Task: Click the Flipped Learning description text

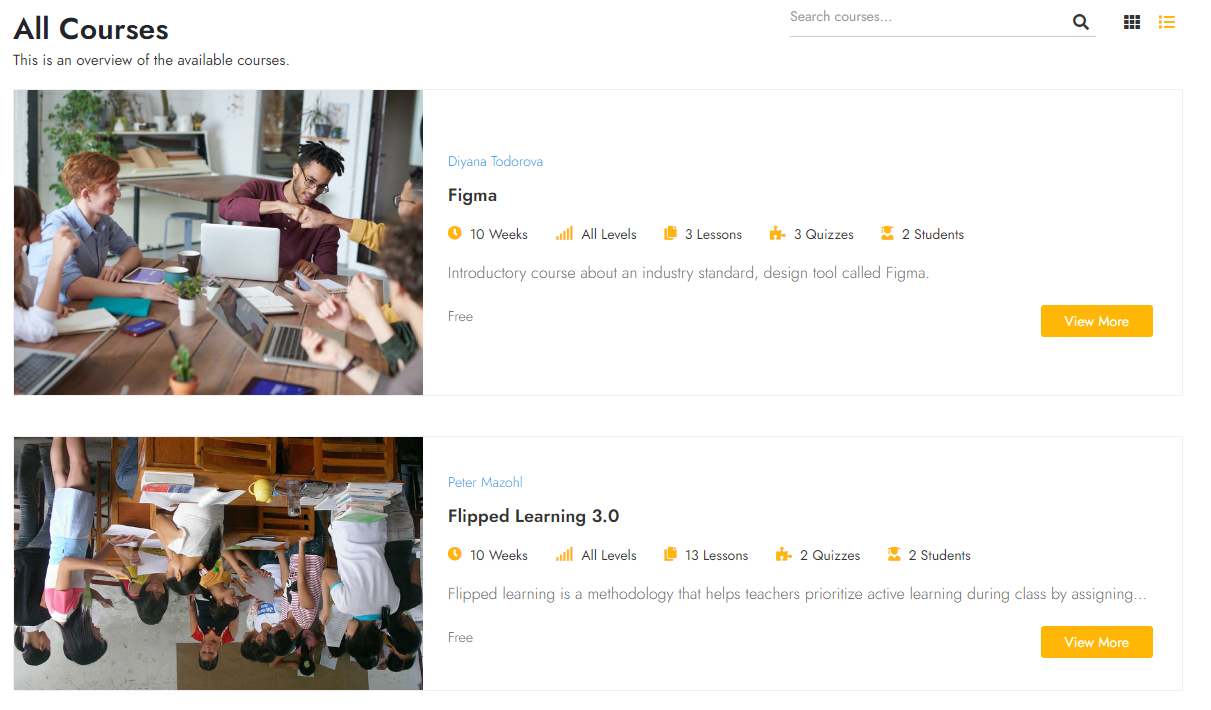Action: click(797, 593)
